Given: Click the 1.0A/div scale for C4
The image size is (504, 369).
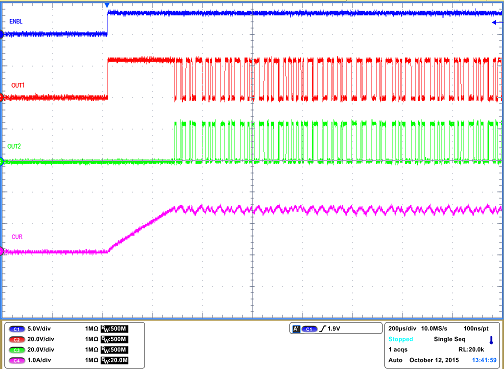Looking at the screenshot, I should click(x=39, y=360).
